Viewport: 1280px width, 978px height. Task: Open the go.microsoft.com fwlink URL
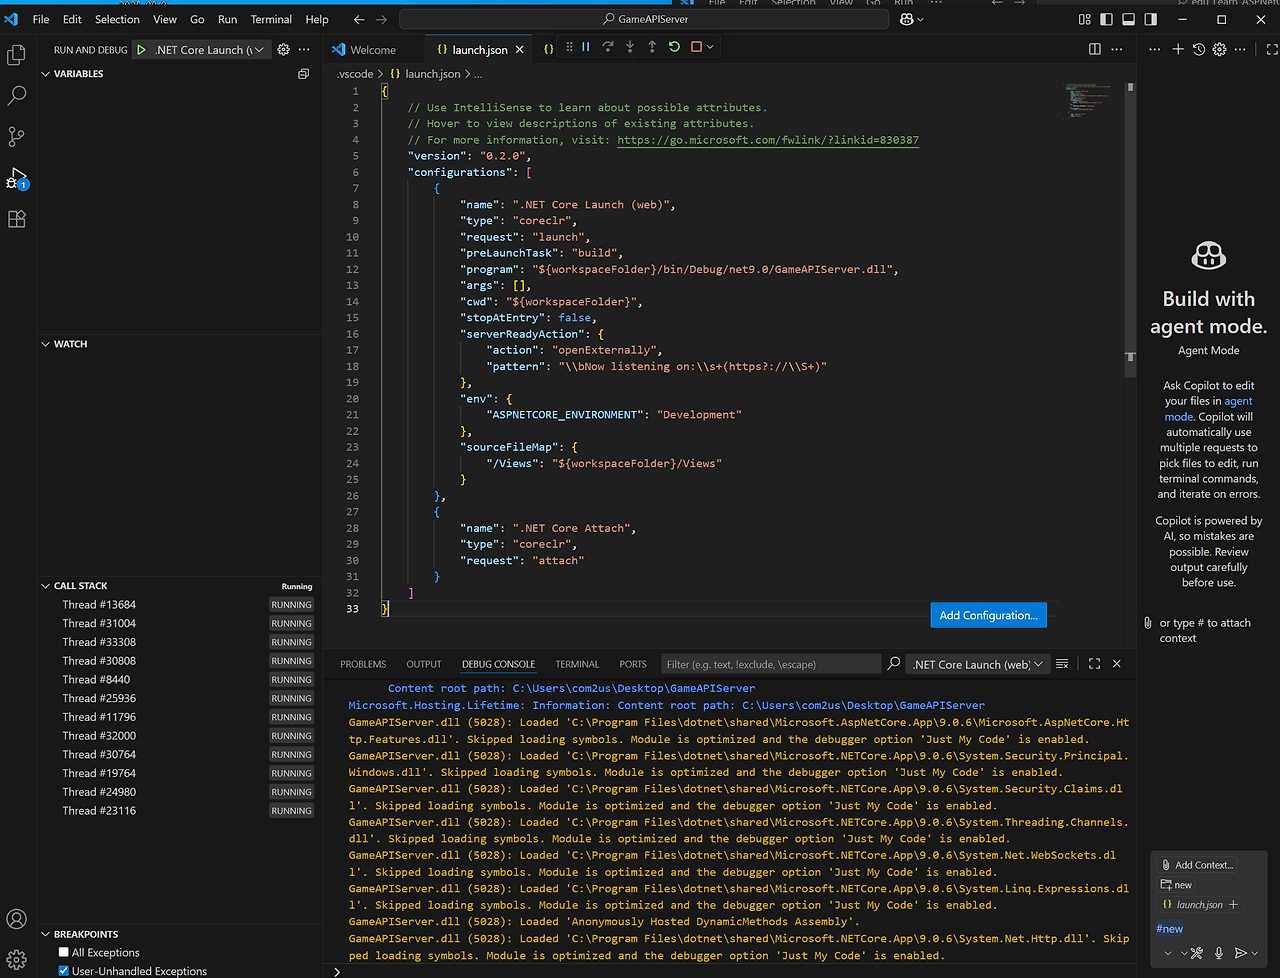(x=768, y=140)
